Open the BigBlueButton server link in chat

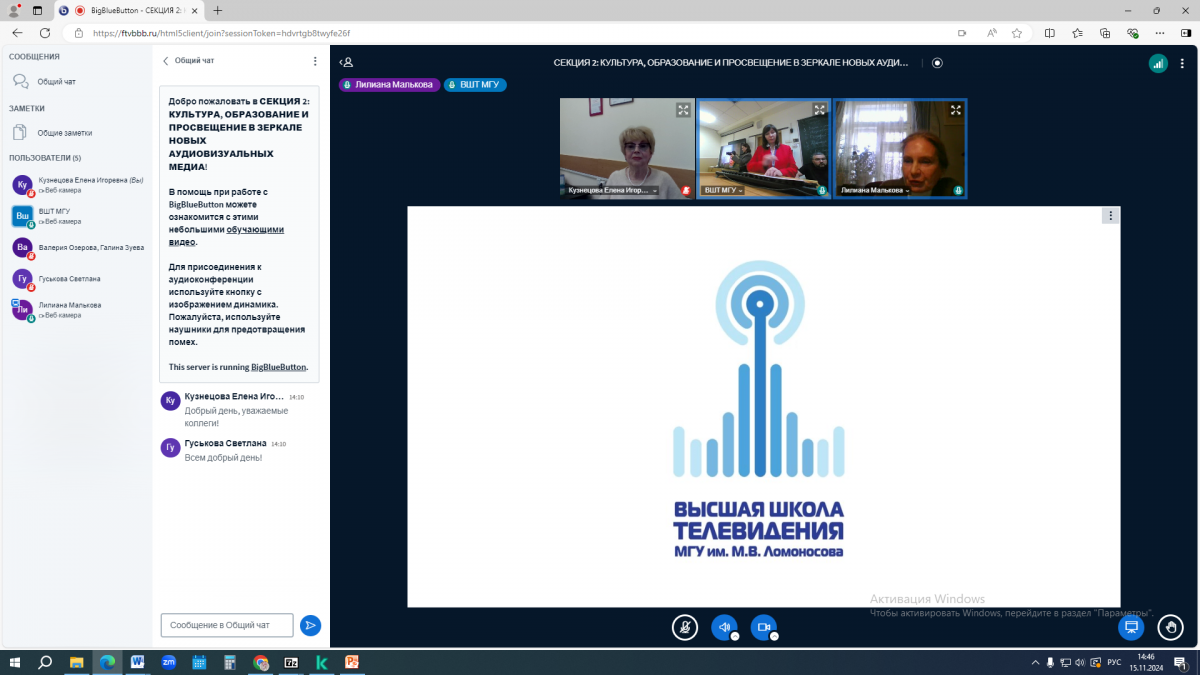coord(279,367)
